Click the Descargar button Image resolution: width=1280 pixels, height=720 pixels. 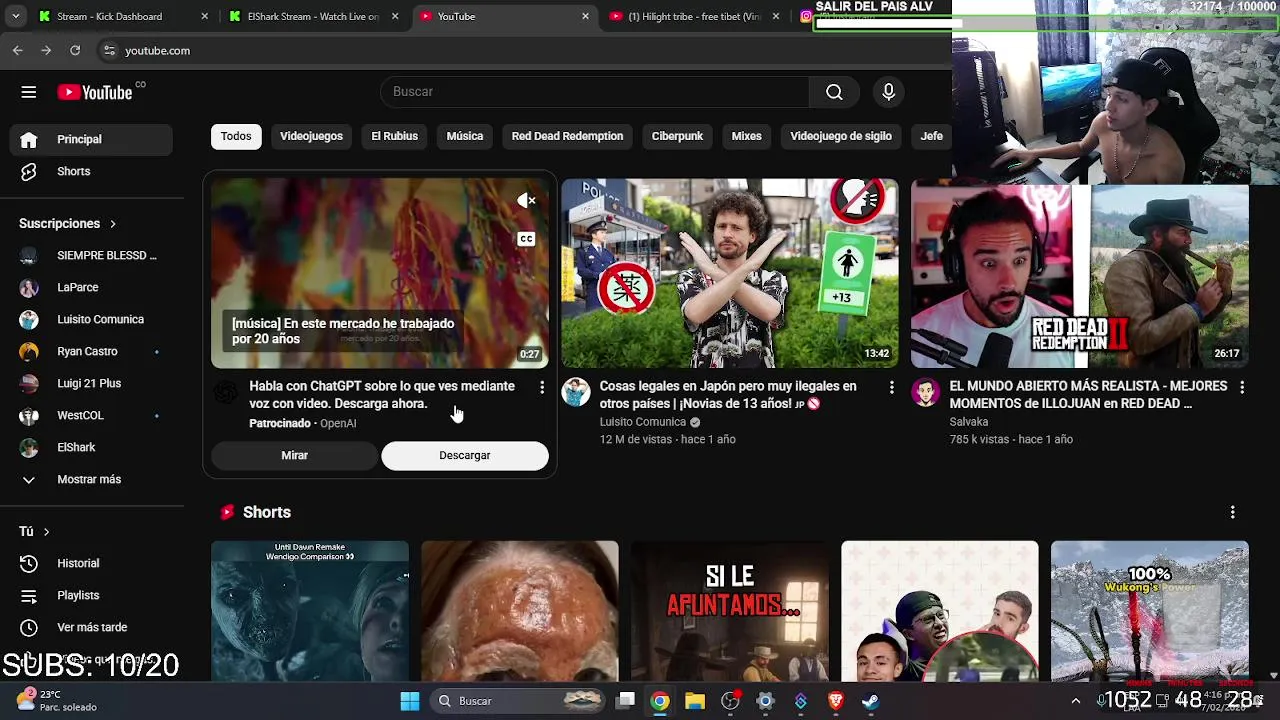(x=465, y=455)
